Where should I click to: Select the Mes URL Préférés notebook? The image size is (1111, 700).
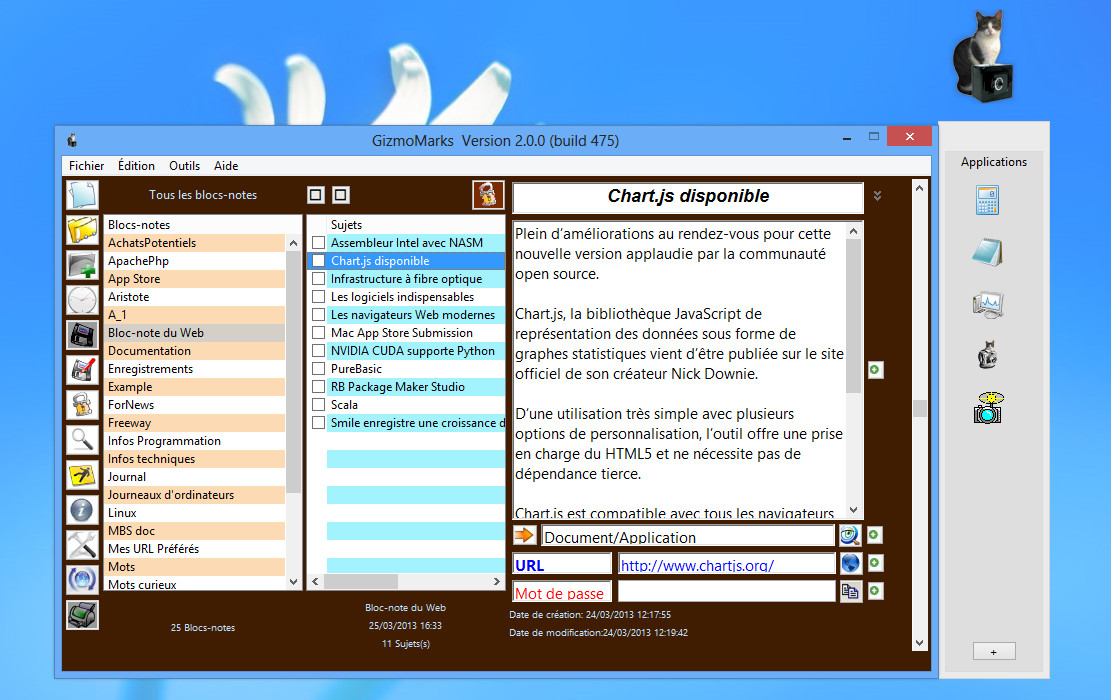click(195, 548)
